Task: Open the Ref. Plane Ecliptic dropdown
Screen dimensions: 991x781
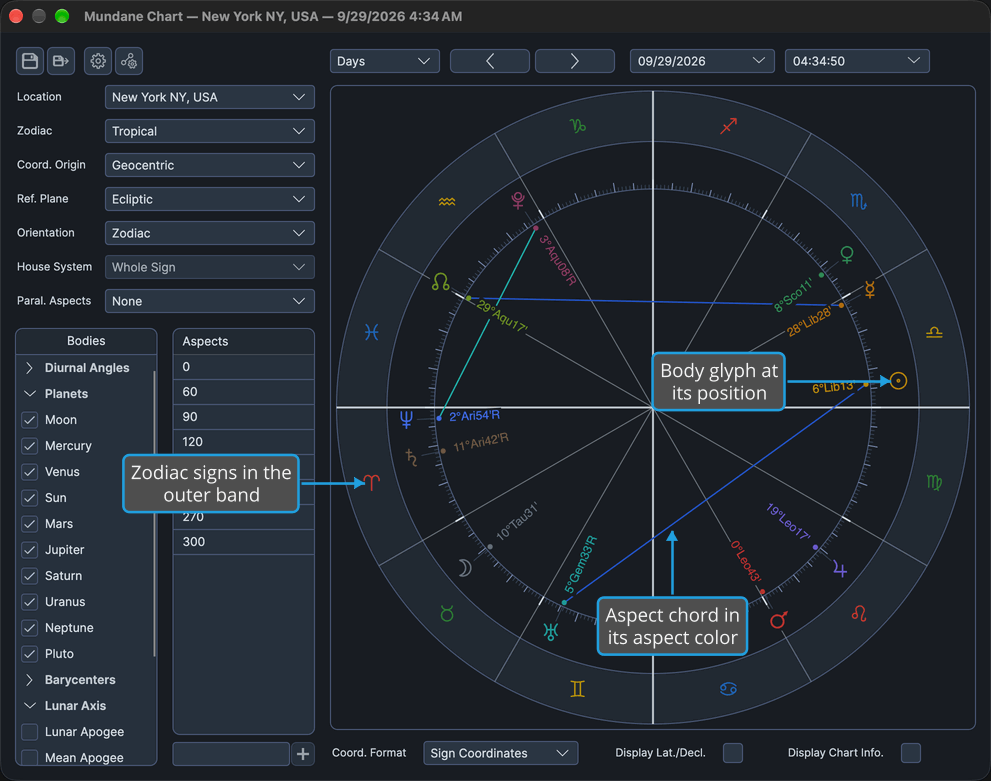Action: pyautogui.click(x=210, y=199)
